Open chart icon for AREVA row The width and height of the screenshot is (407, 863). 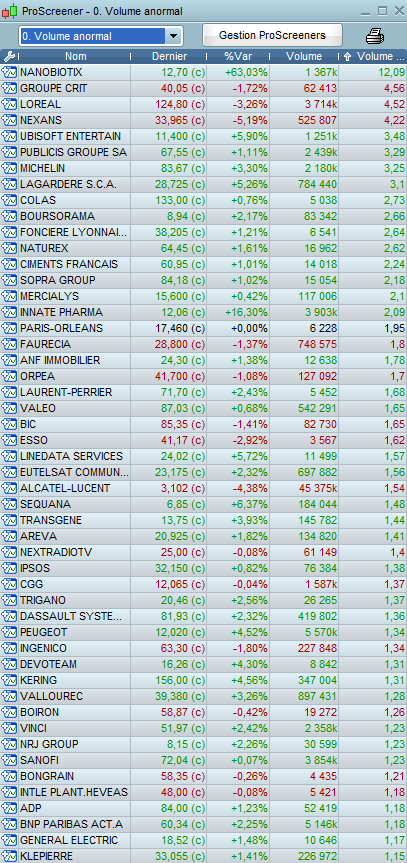(x=9, y=536)
